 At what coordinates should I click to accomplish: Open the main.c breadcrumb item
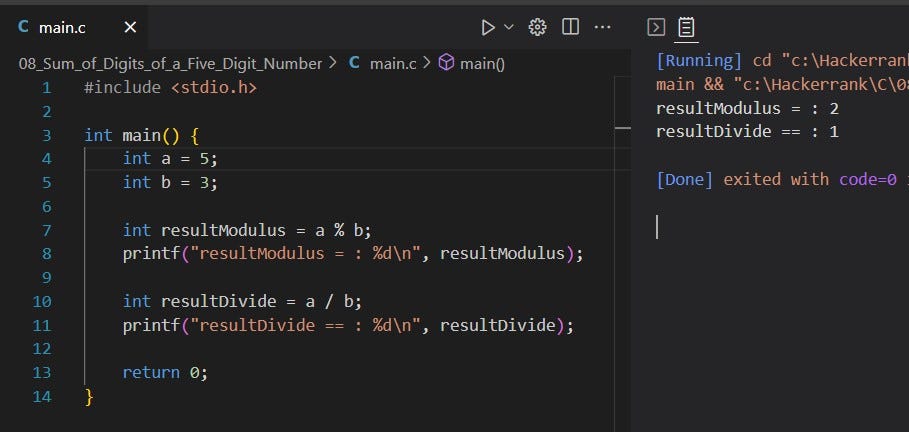coord(393,64)
